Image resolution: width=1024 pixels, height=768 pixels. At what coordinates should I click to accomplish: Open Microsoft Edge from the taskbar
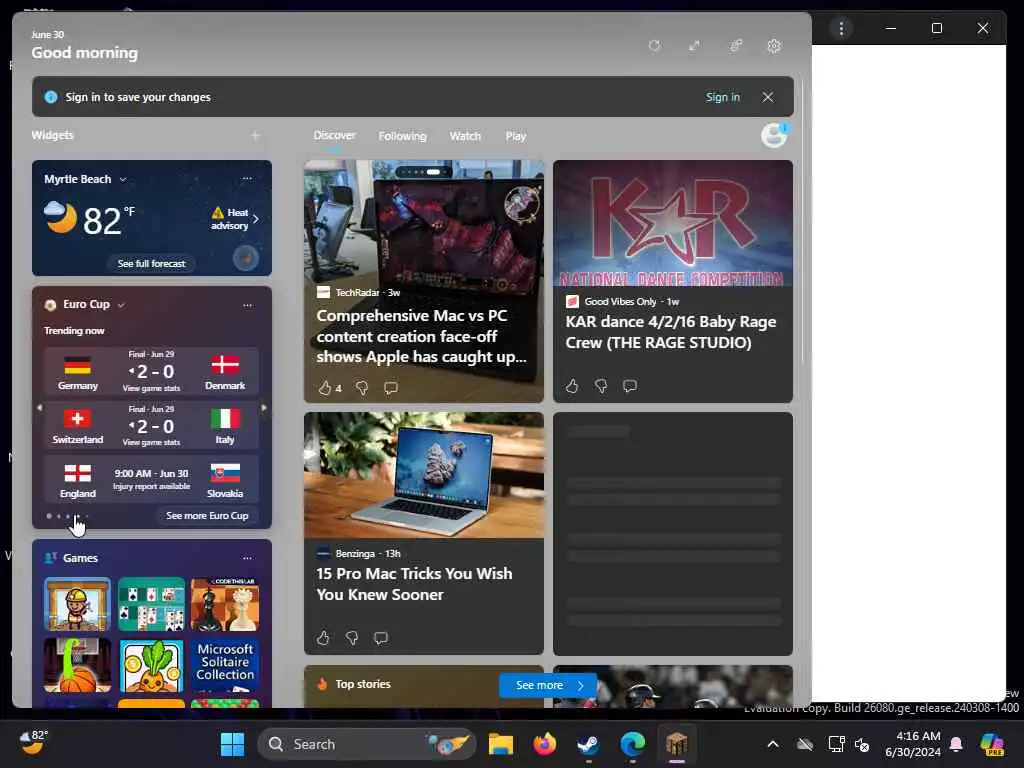click(x=632, y=744)
